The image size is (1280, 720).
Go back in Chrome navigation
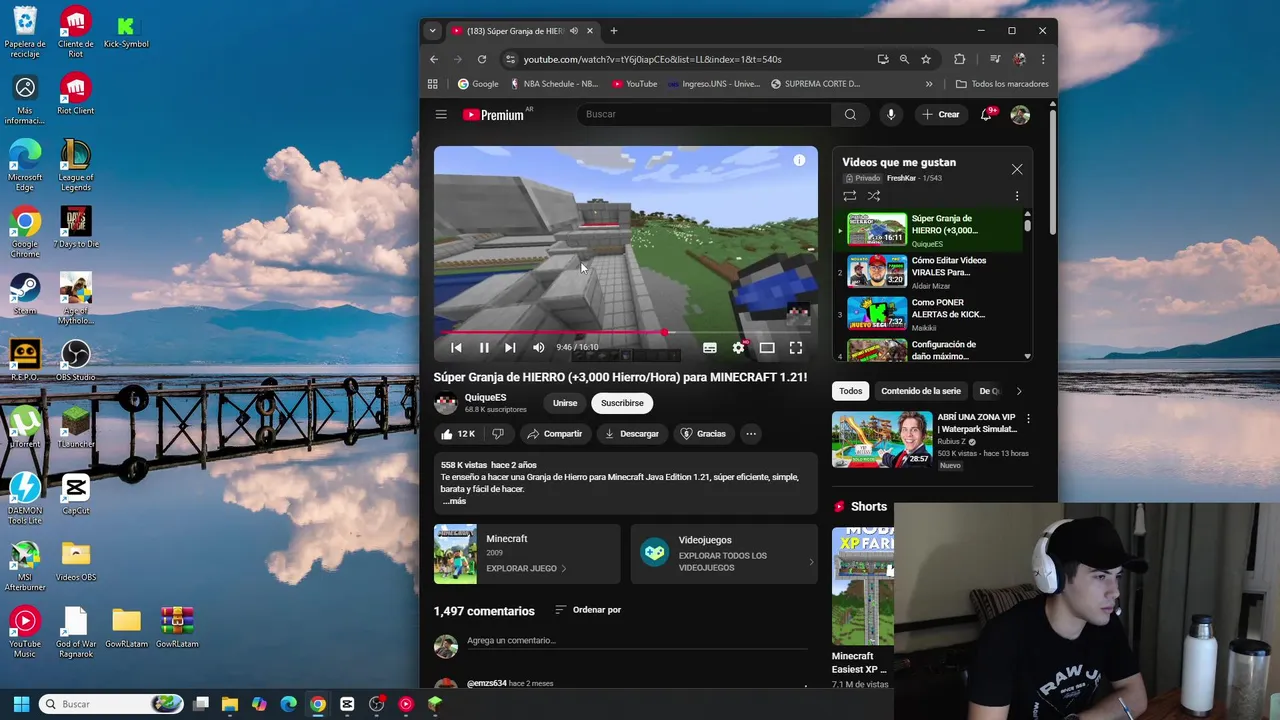click(x=434, y=59)
